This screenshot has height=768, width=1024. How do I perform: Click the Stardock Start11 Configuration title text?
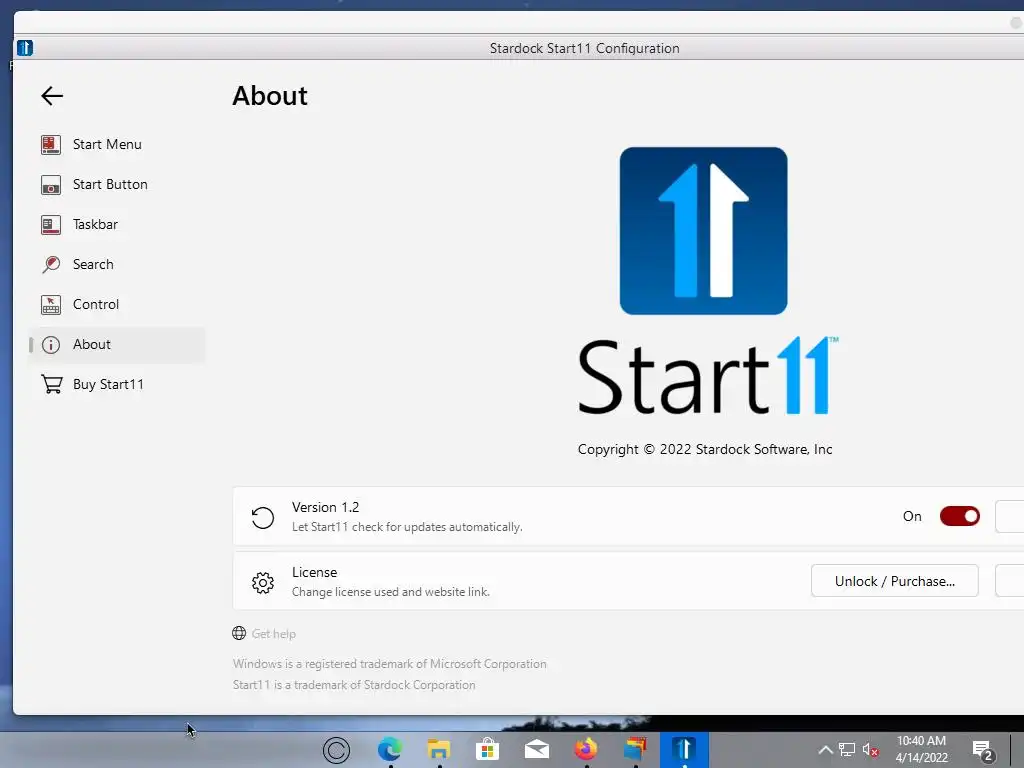[x=584, y=48]
